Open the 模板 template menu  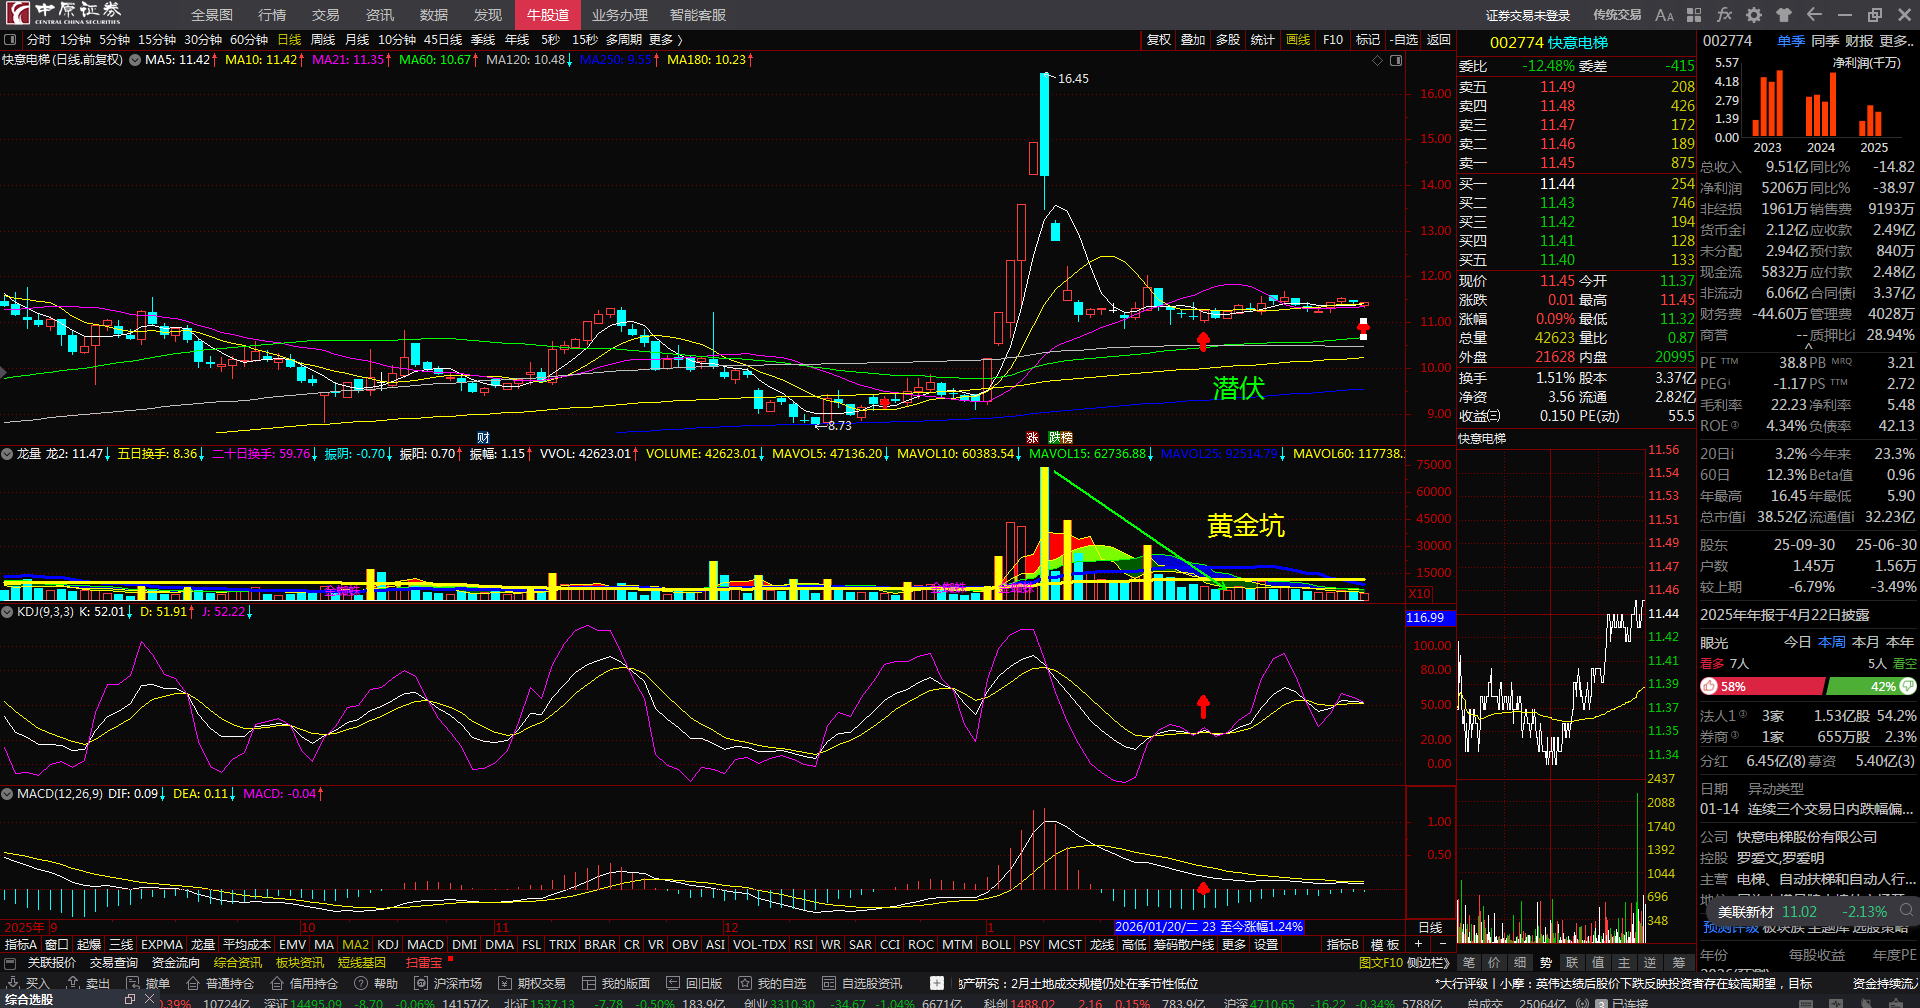(x=1385, y=945)
